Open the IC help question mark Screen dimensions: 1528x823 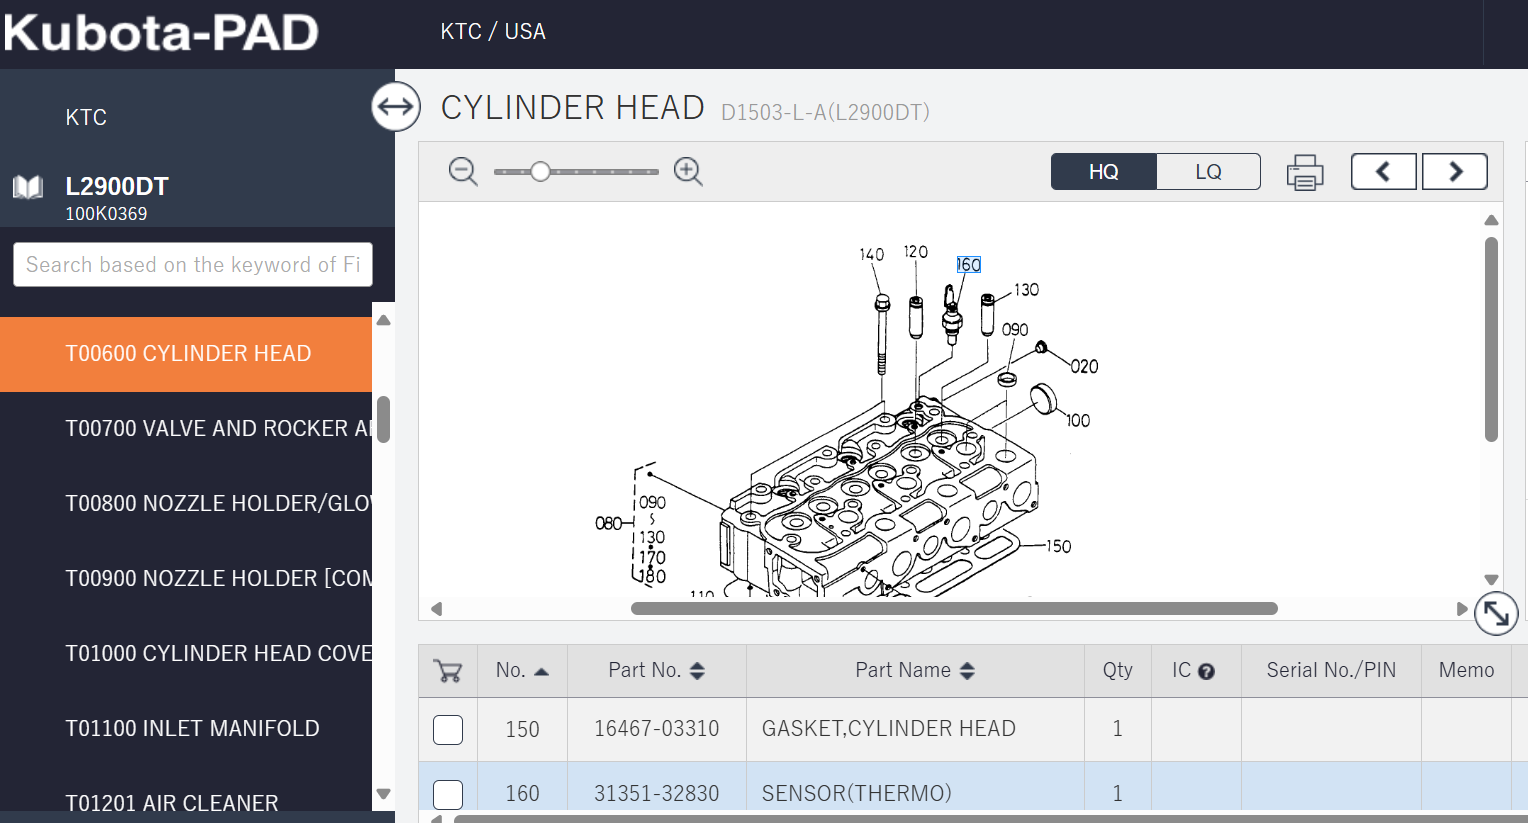[x=1206, y=672]
